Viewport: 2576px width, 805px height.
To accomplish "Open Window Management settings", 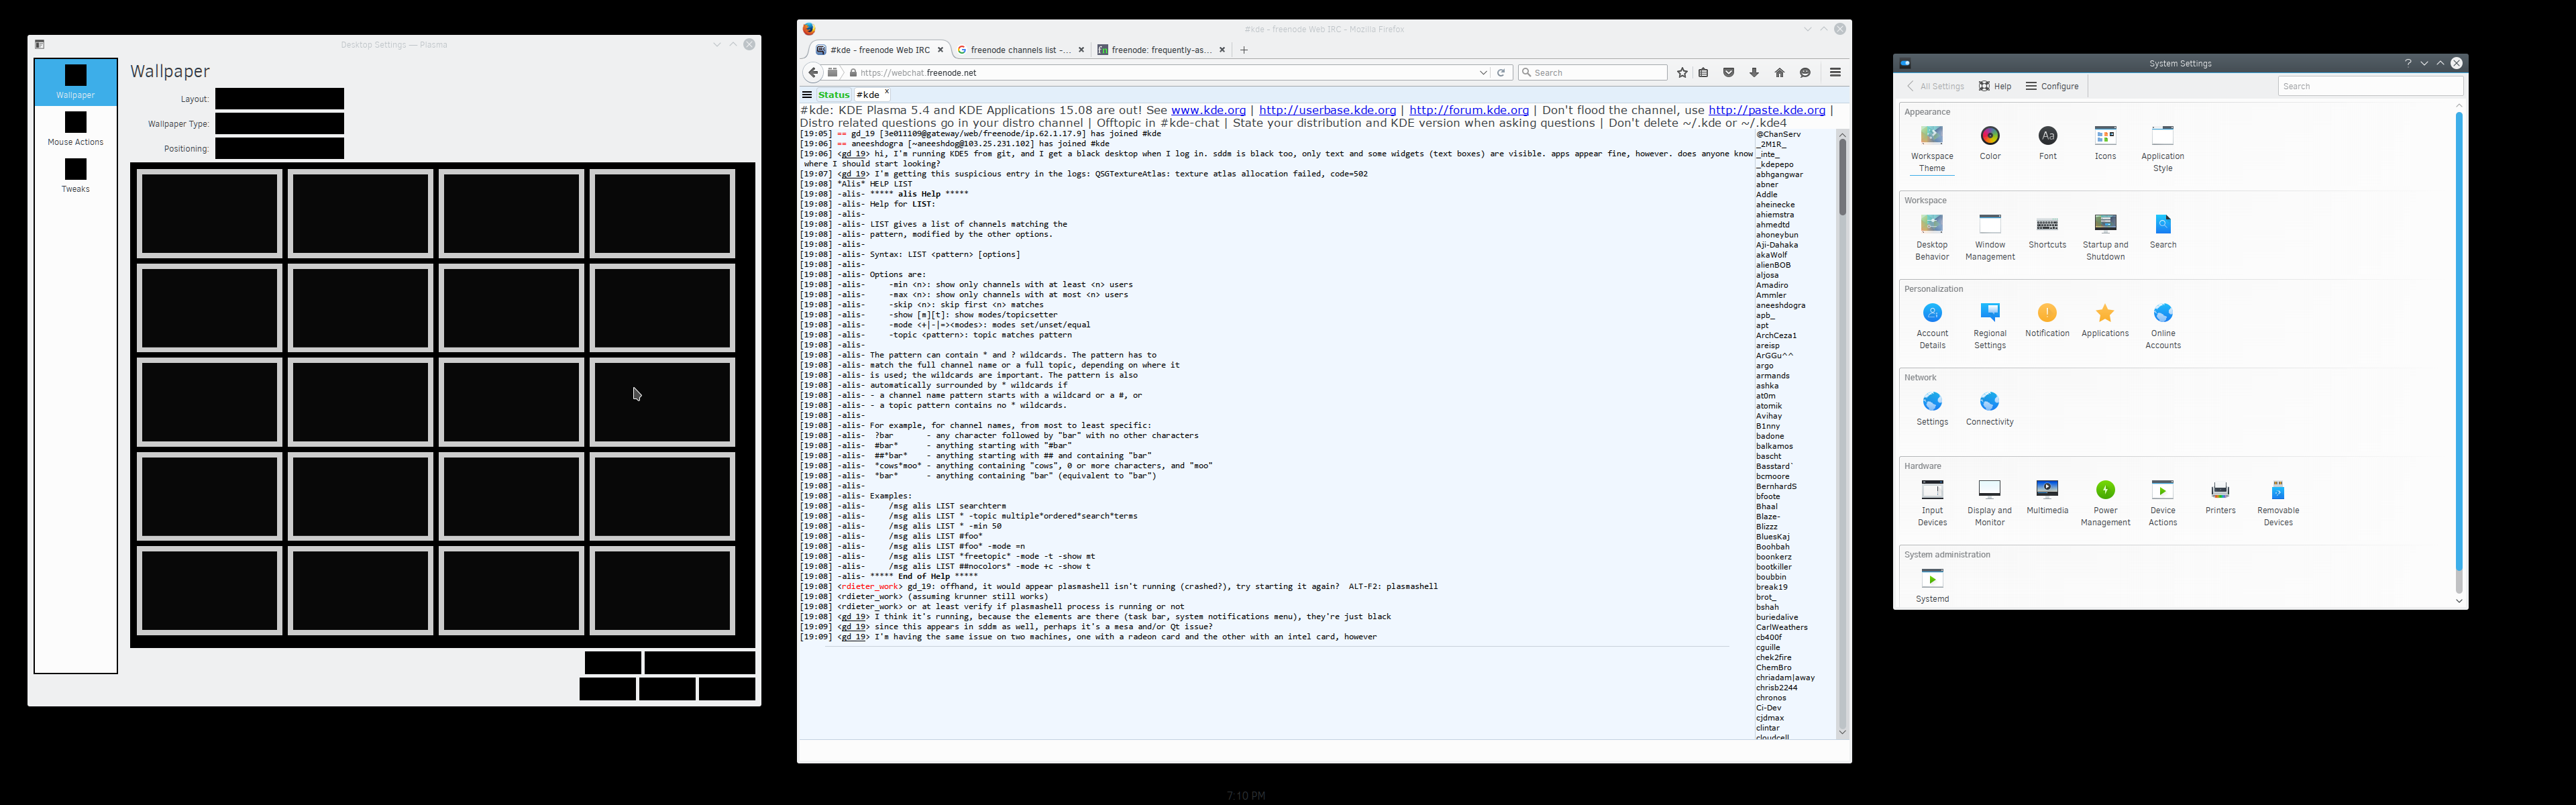I will tap(1989, 237).
